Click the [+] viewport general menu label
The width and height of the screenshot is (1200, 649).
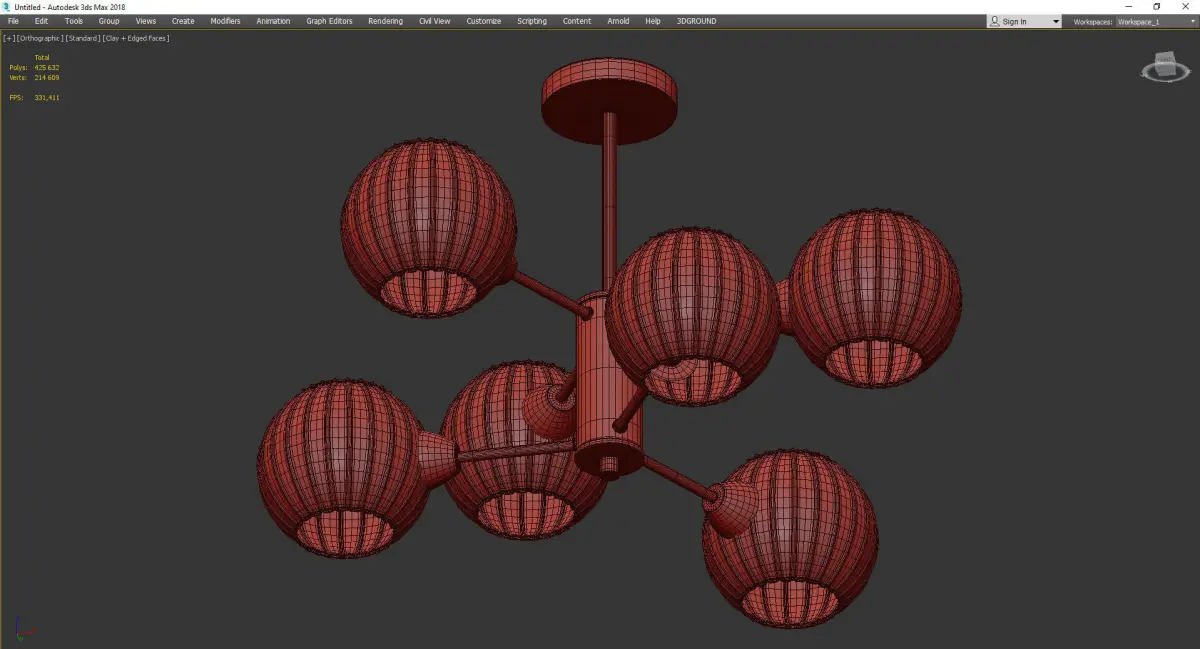tap(9, 38)
